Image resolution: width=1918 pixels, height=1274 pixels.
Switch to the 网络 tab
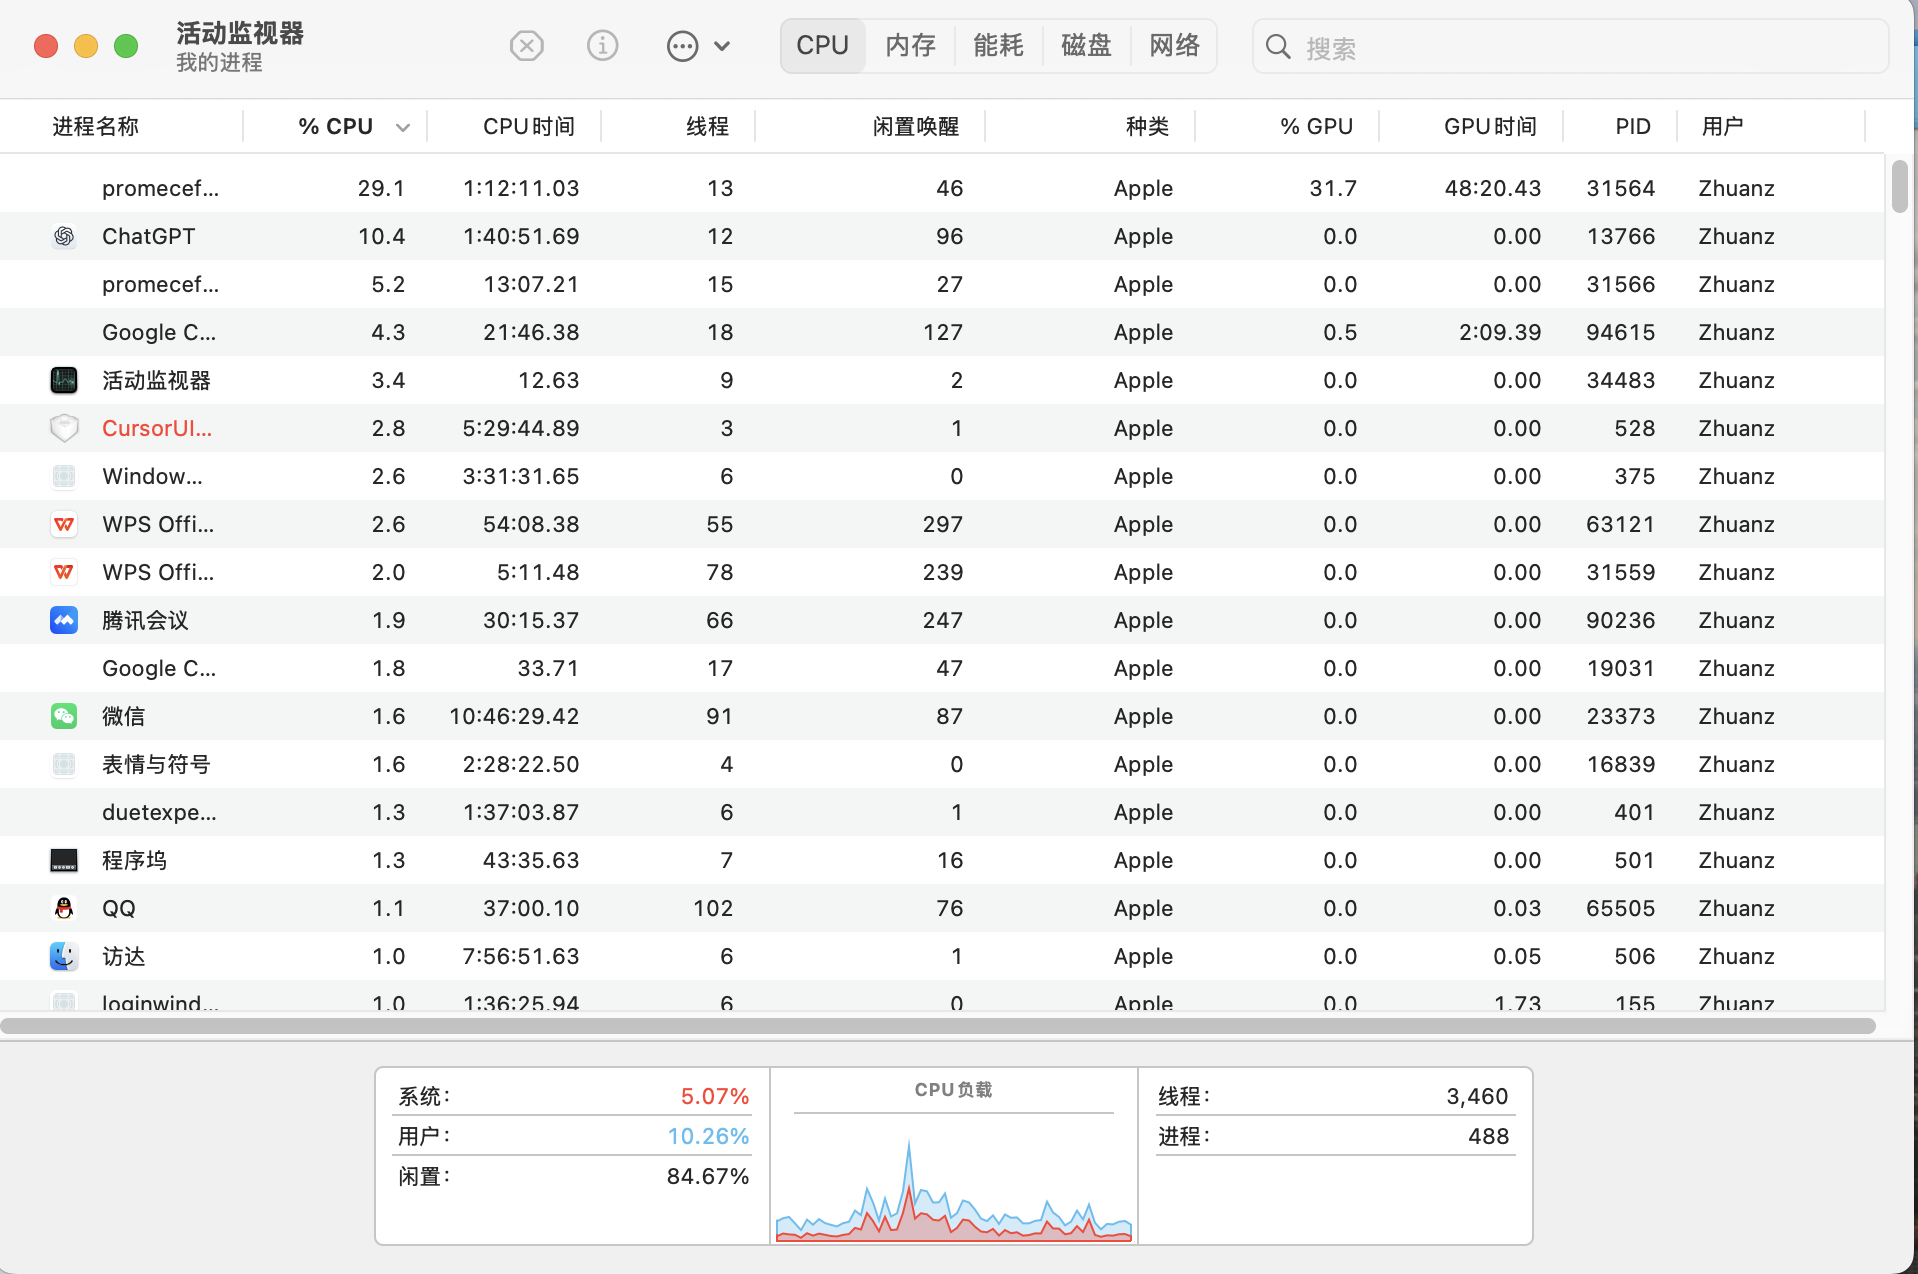(1174, 46)
